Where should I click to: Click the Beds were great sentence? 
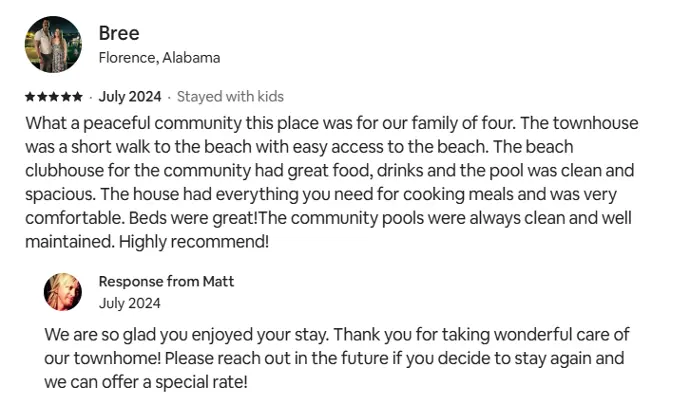tap(193, 218)
